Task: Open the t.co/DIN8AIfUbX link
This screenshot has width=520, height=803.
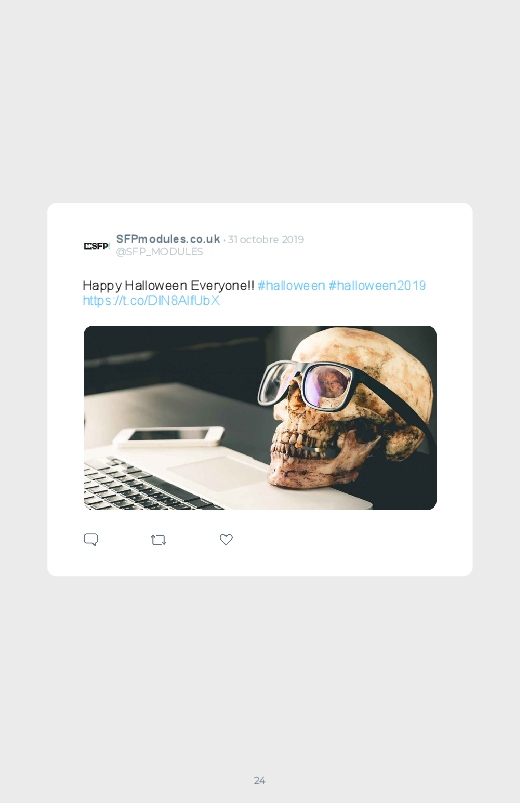Action: tap(152, 300)
